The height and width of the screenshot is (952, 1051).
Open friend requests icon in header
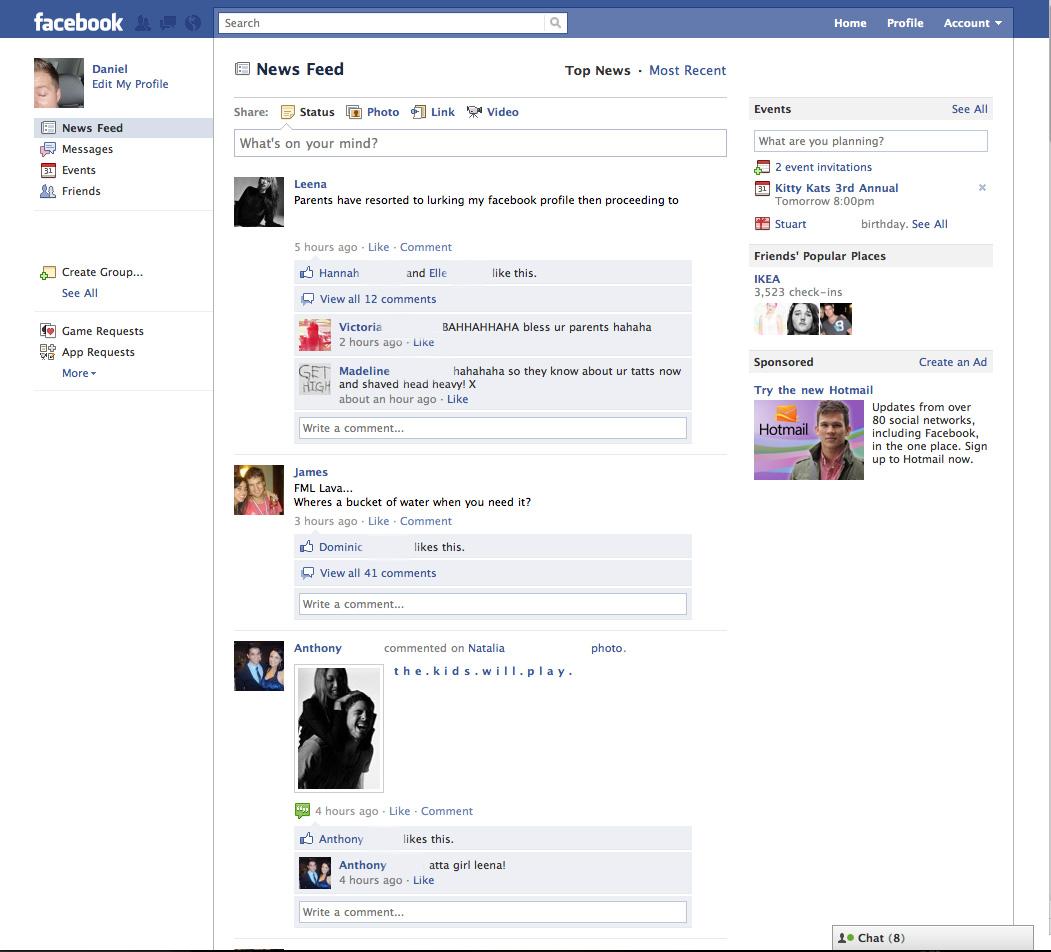pos(143,23)
